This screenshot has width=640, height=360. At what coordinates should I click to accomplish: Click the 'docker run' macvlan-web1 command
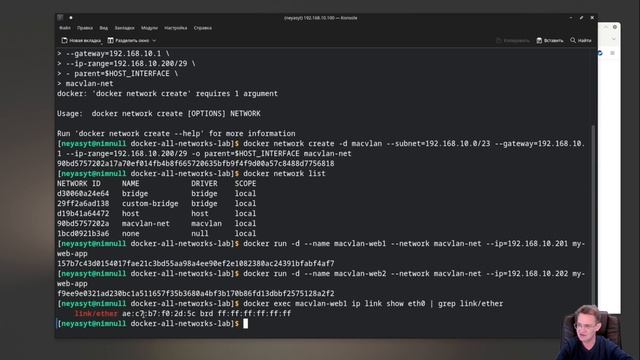[321, 249]
